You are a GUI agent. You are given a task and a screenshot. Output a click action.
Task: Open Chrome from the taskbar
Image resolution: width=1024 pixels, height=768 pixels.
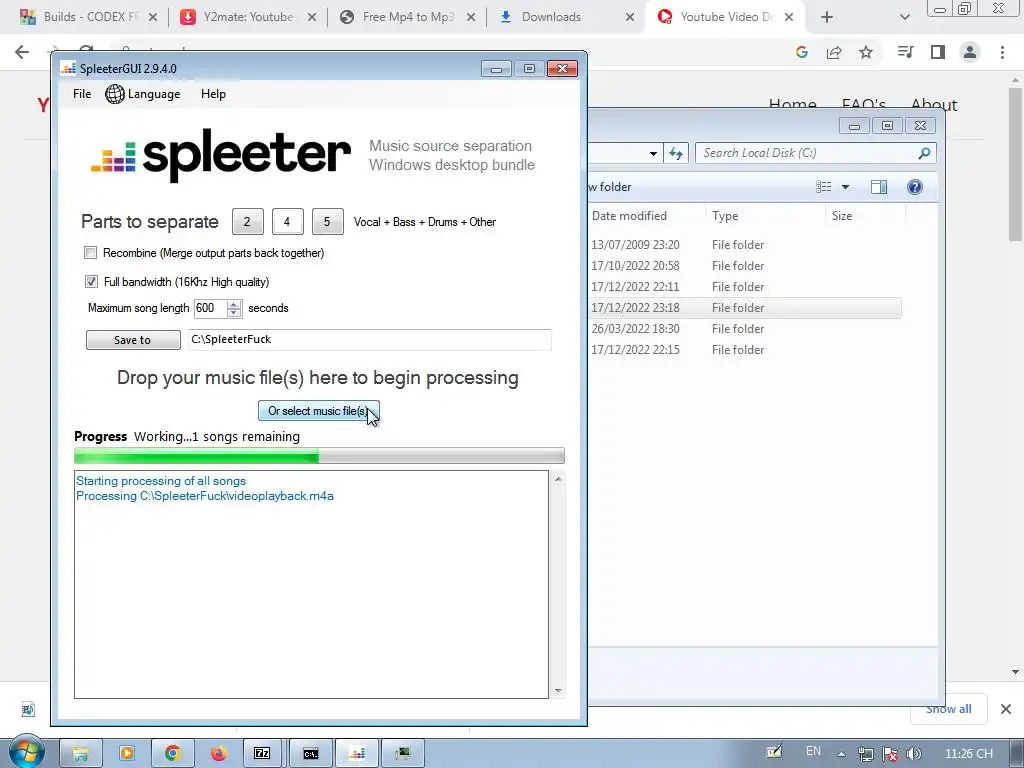tap(172, 754)
